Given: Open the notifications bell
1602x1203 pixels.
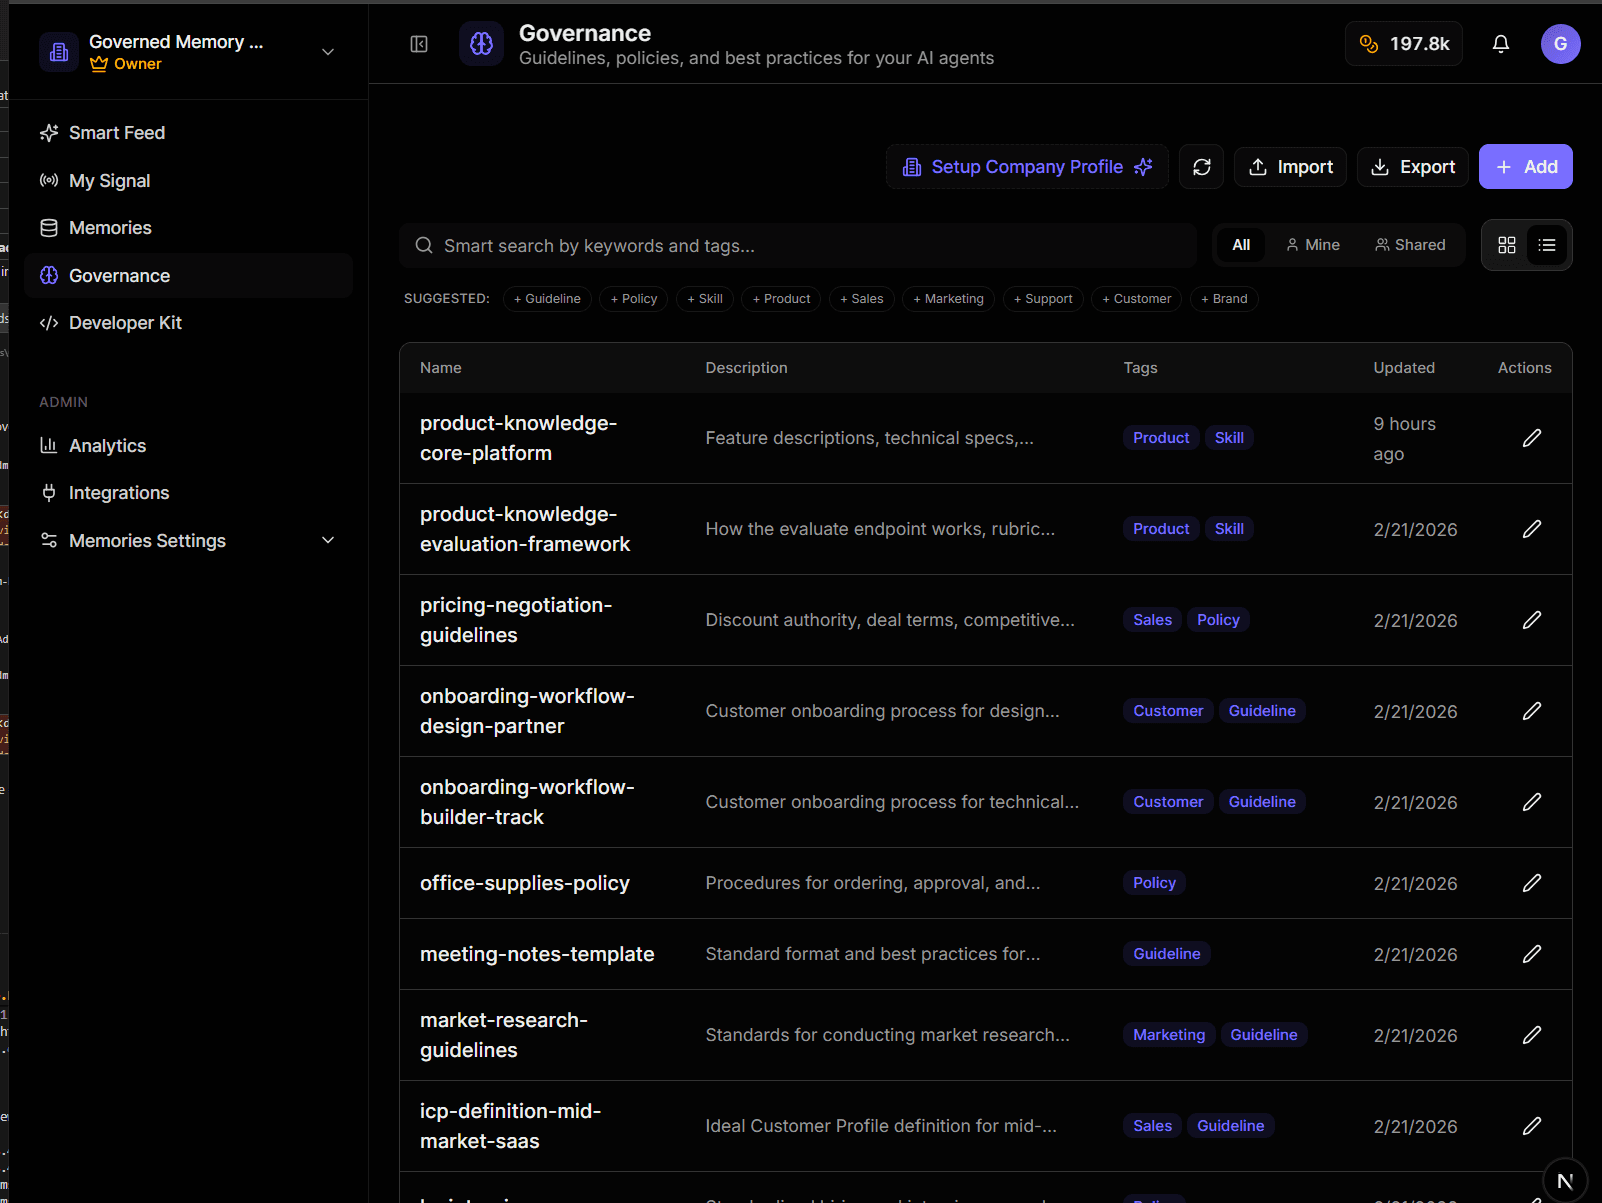Looking at the screenshot, I should [1500, 43].
